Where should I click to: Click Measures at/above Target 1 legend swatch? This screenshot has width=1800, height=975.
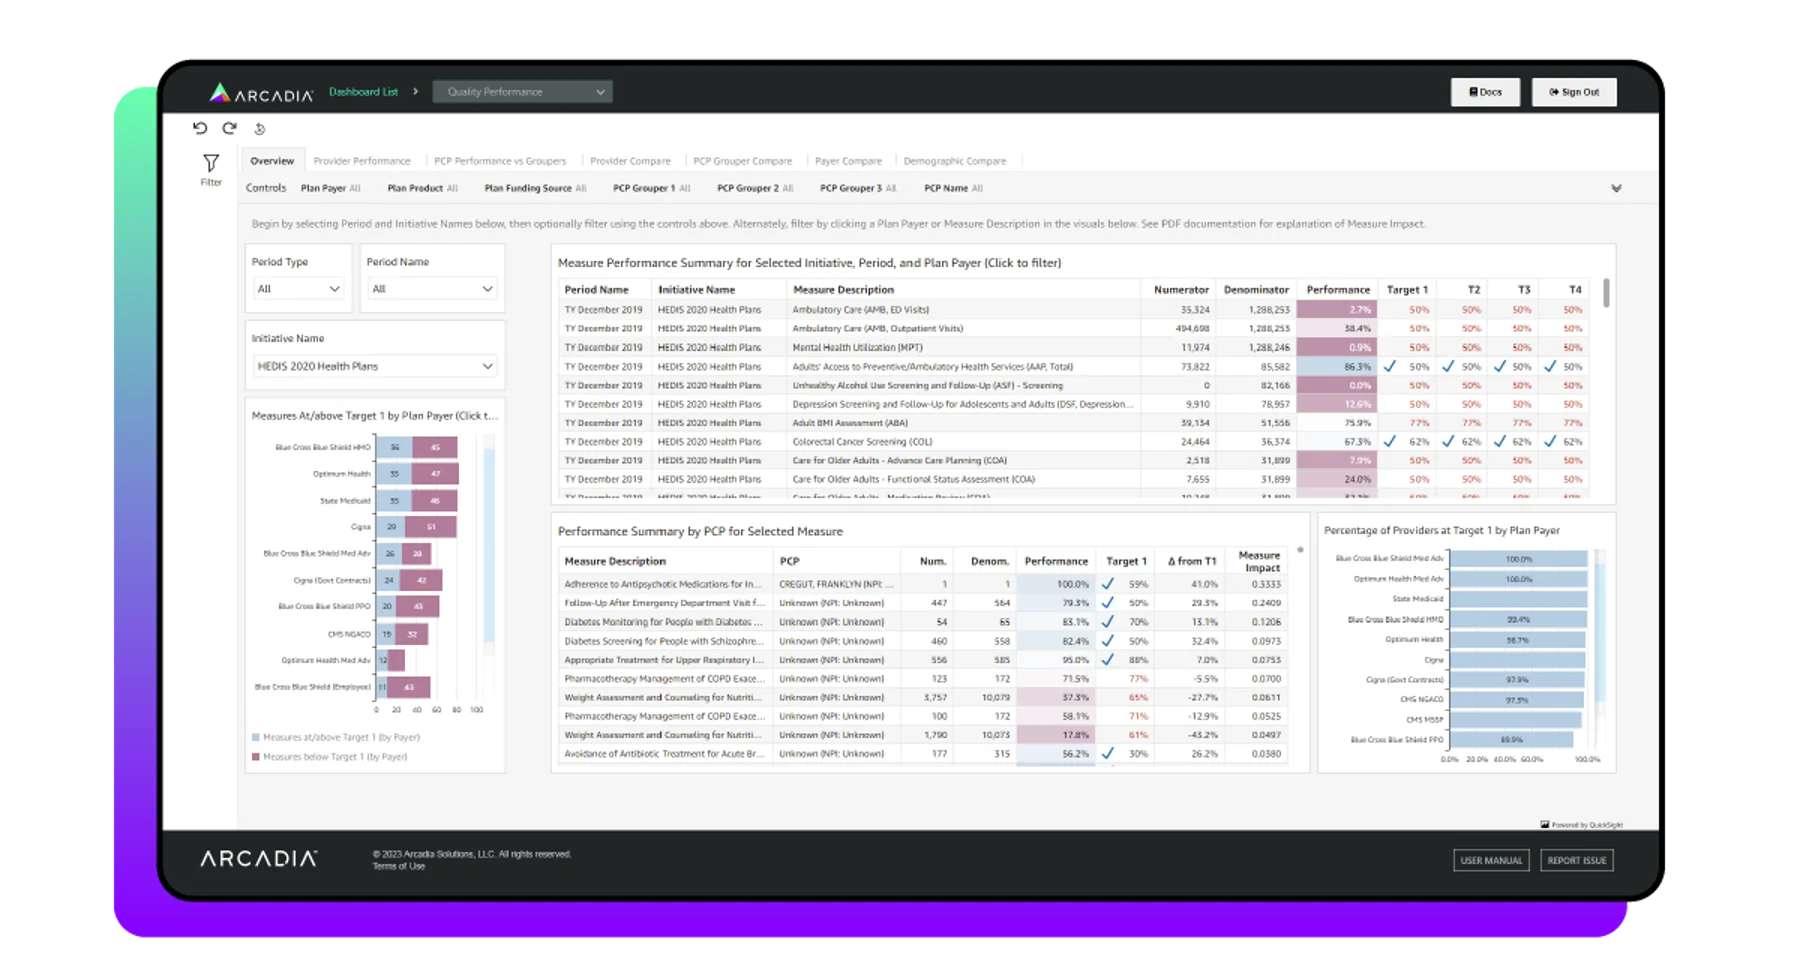point(256,737)
